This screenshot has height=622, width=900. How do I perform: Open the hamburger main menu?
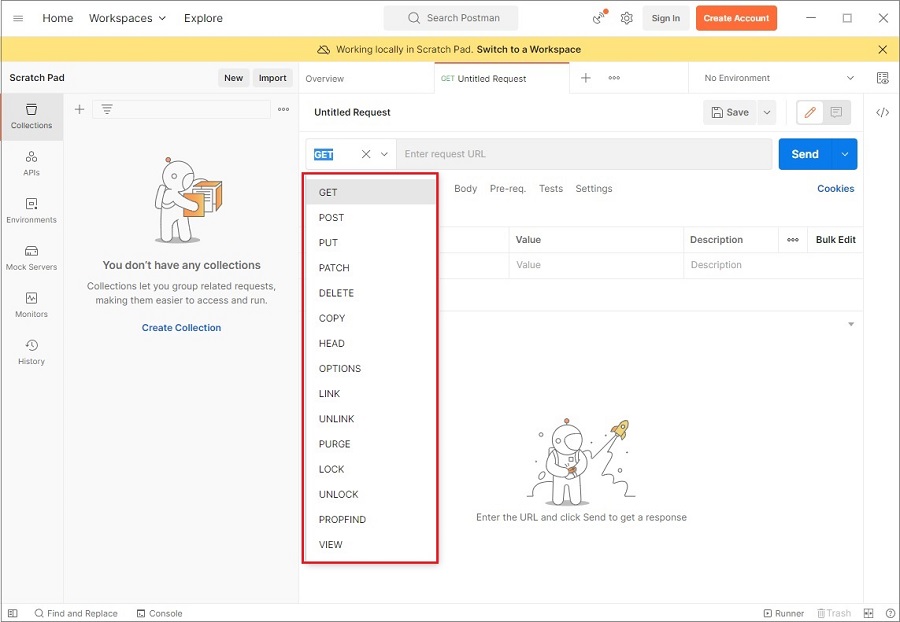18,18
